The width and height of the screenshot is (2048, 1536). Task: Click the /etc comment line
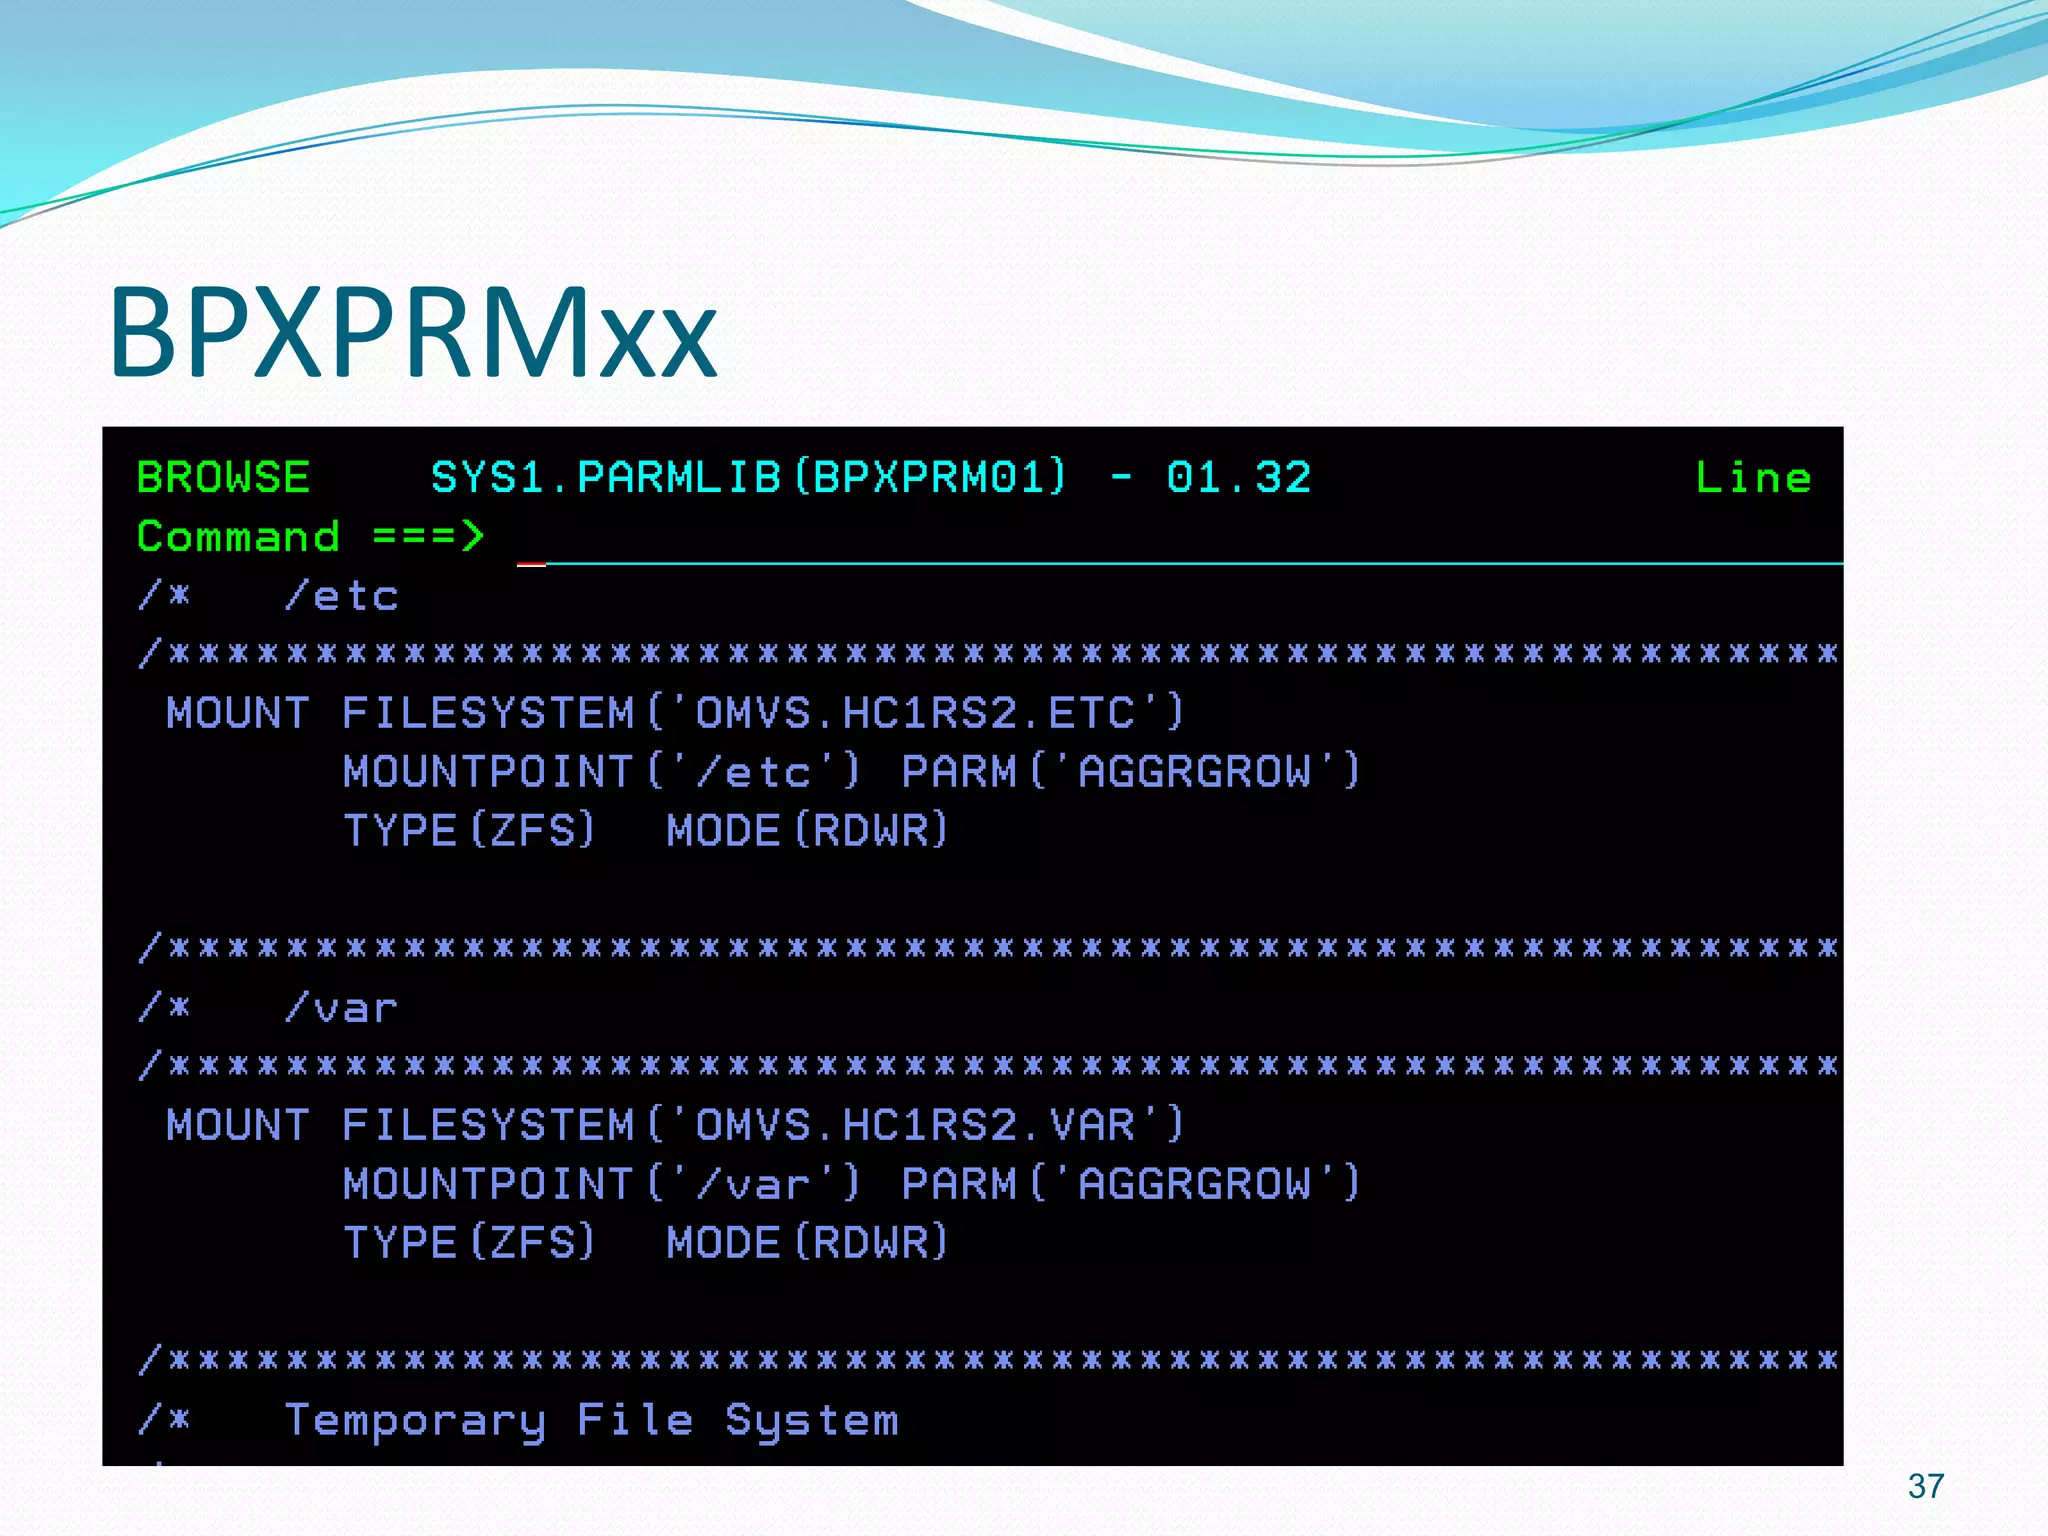coord(268,596)
